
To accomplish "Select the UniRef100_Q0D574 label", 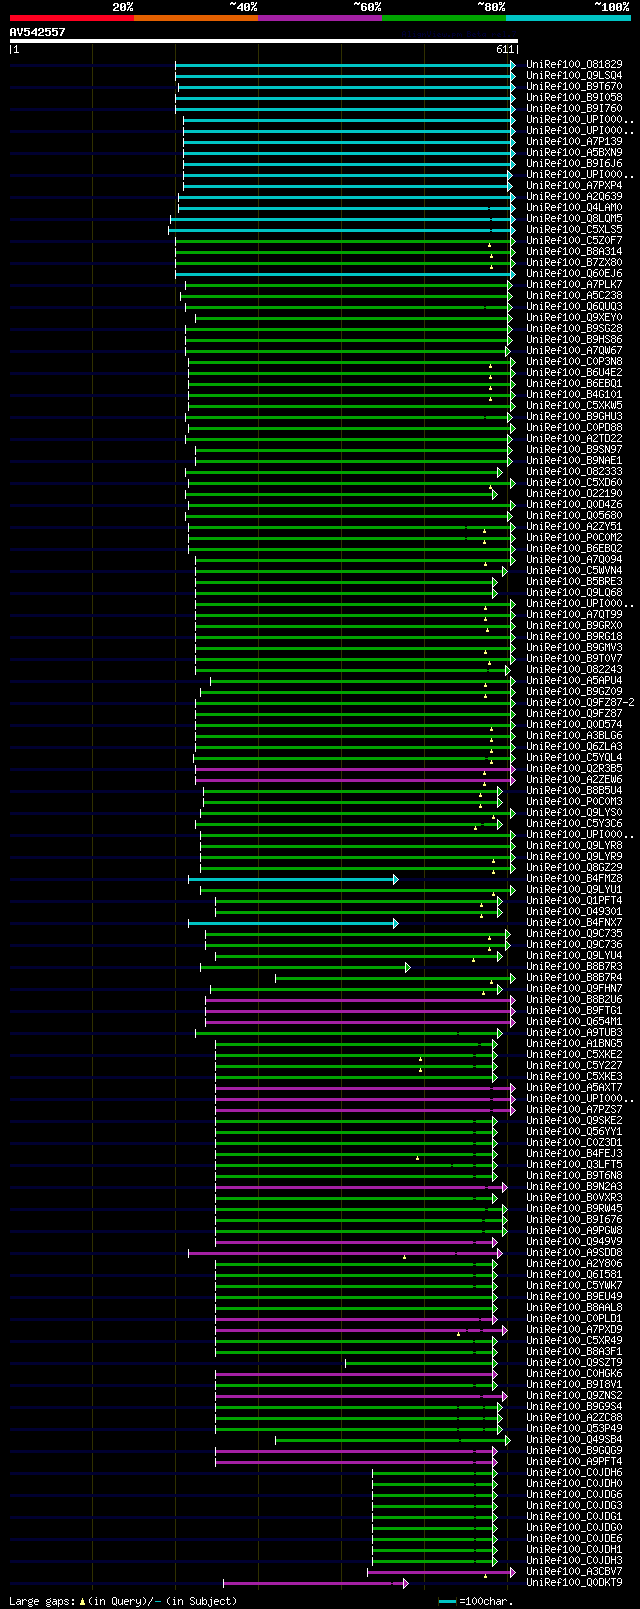I will [x=574, y=725].
